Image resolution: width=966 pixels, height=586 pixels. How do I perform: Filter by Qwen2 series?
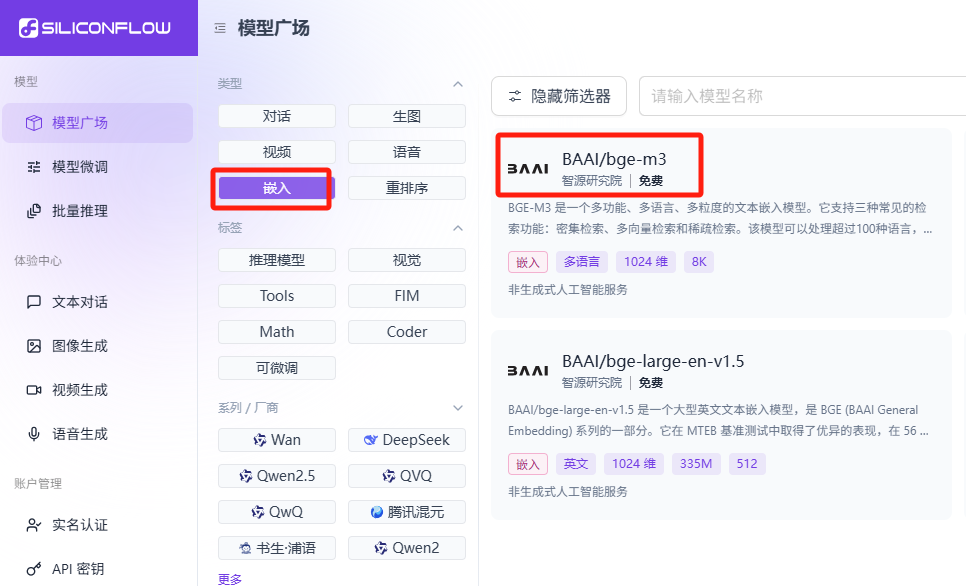point(407,548)
